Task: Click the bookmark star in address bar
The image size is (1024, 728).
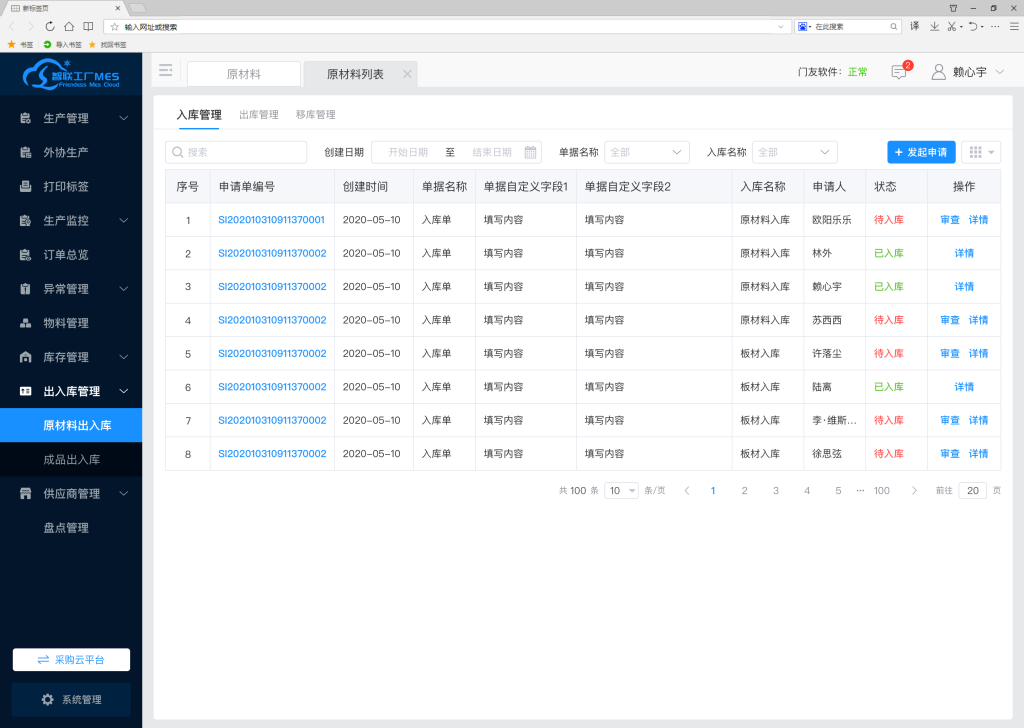Action: pos(115,27)
